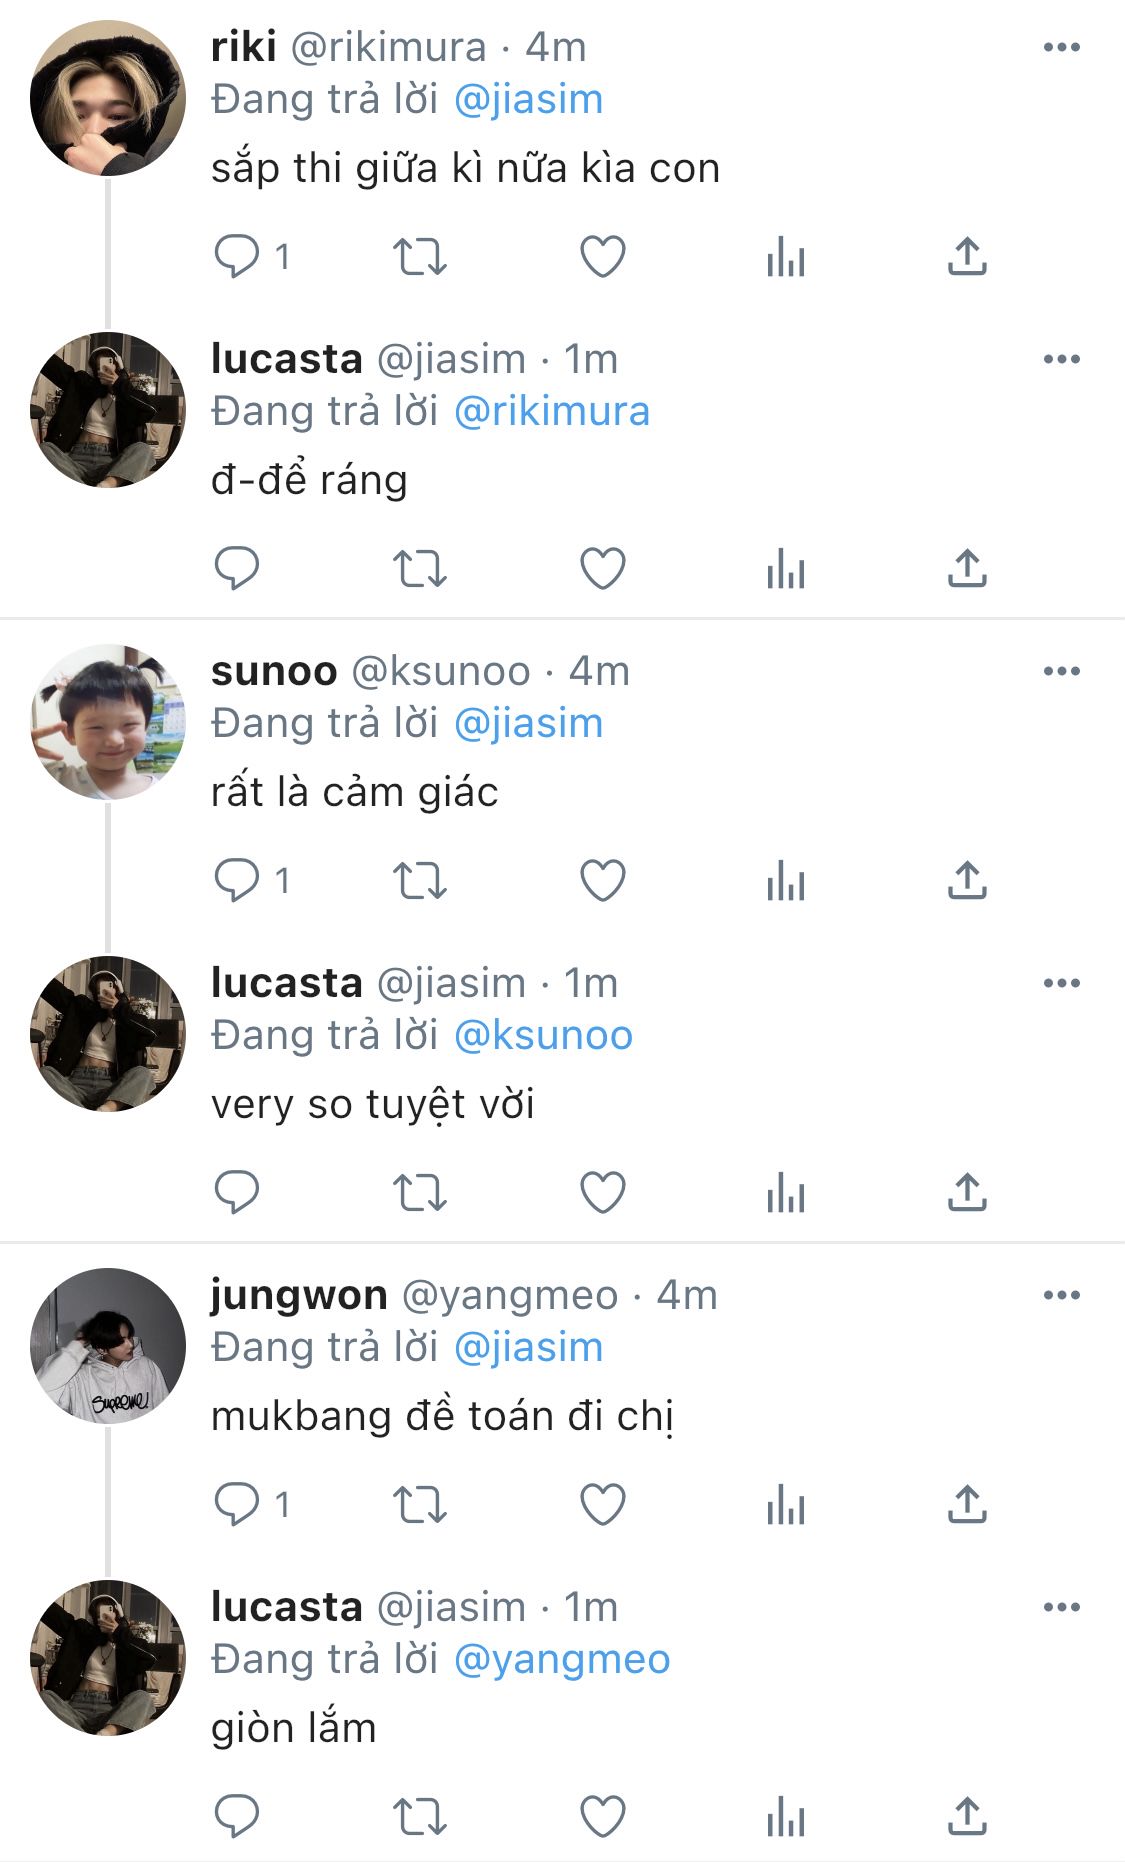Share lucasta's 'đ-để ráng' reply
Viewport: 1125px width, 1862px height.
tap(967, 568)
